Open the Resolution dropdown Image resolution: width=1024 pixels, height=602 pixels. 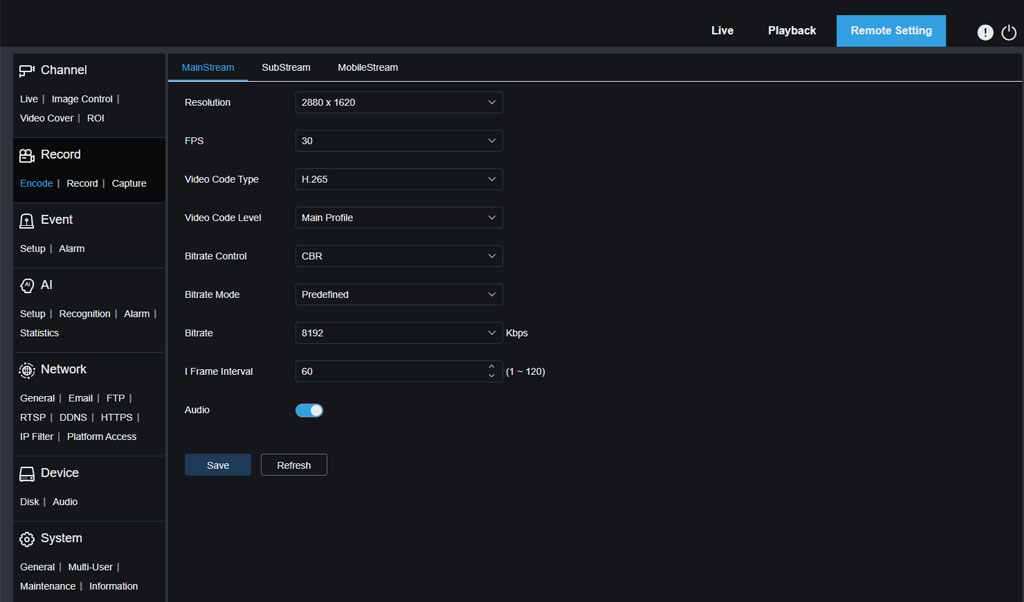(398, 102)
